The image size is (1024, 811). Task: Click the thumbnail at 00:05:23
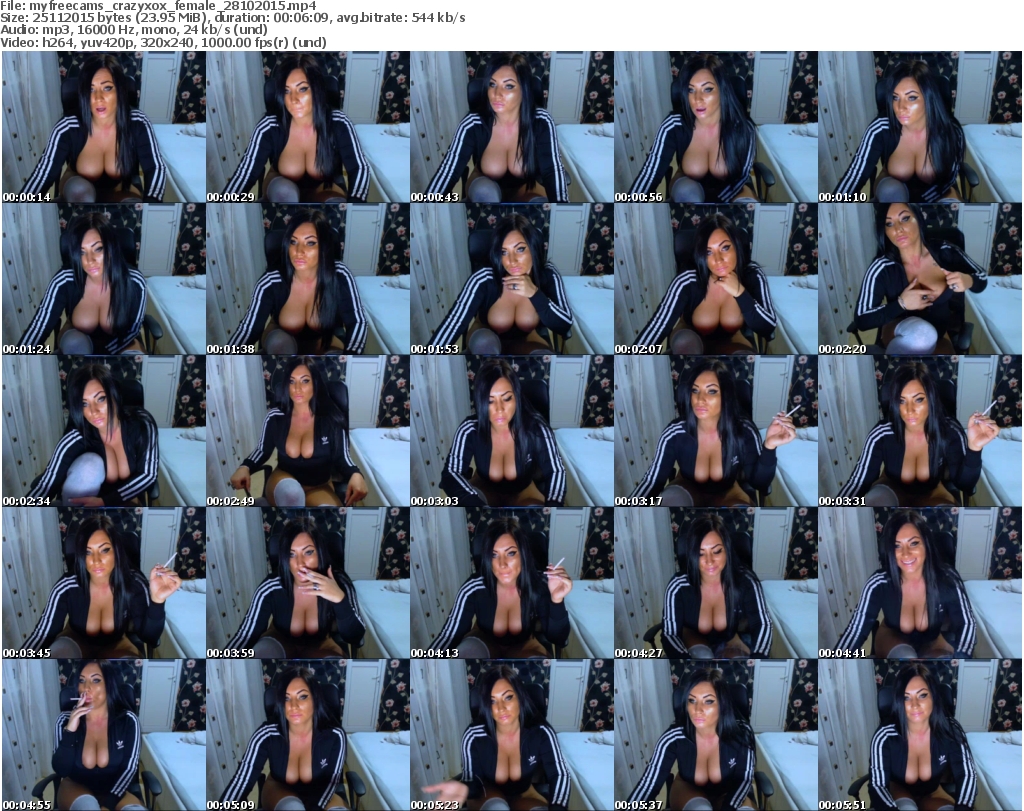pos(511,735)
